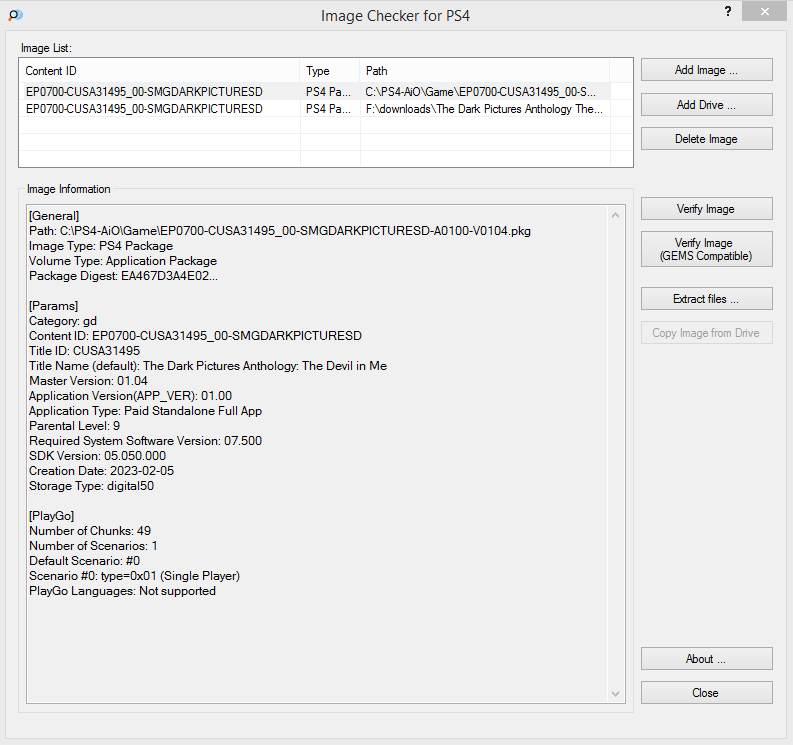Click 'Required System Software Version: 07.500'
793x745 pixels.
[146, 441]
